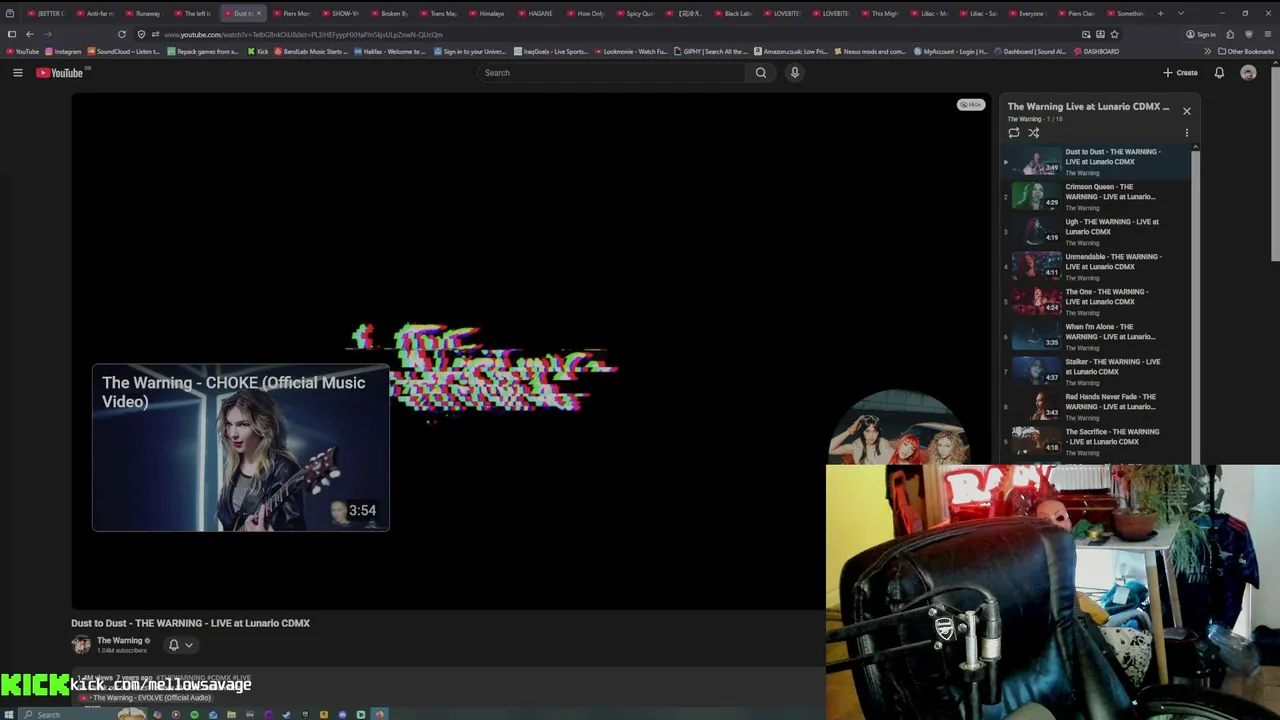Click the search magnifier button
This screenshot has width=1280, height=720.
[x=761, y=72]
